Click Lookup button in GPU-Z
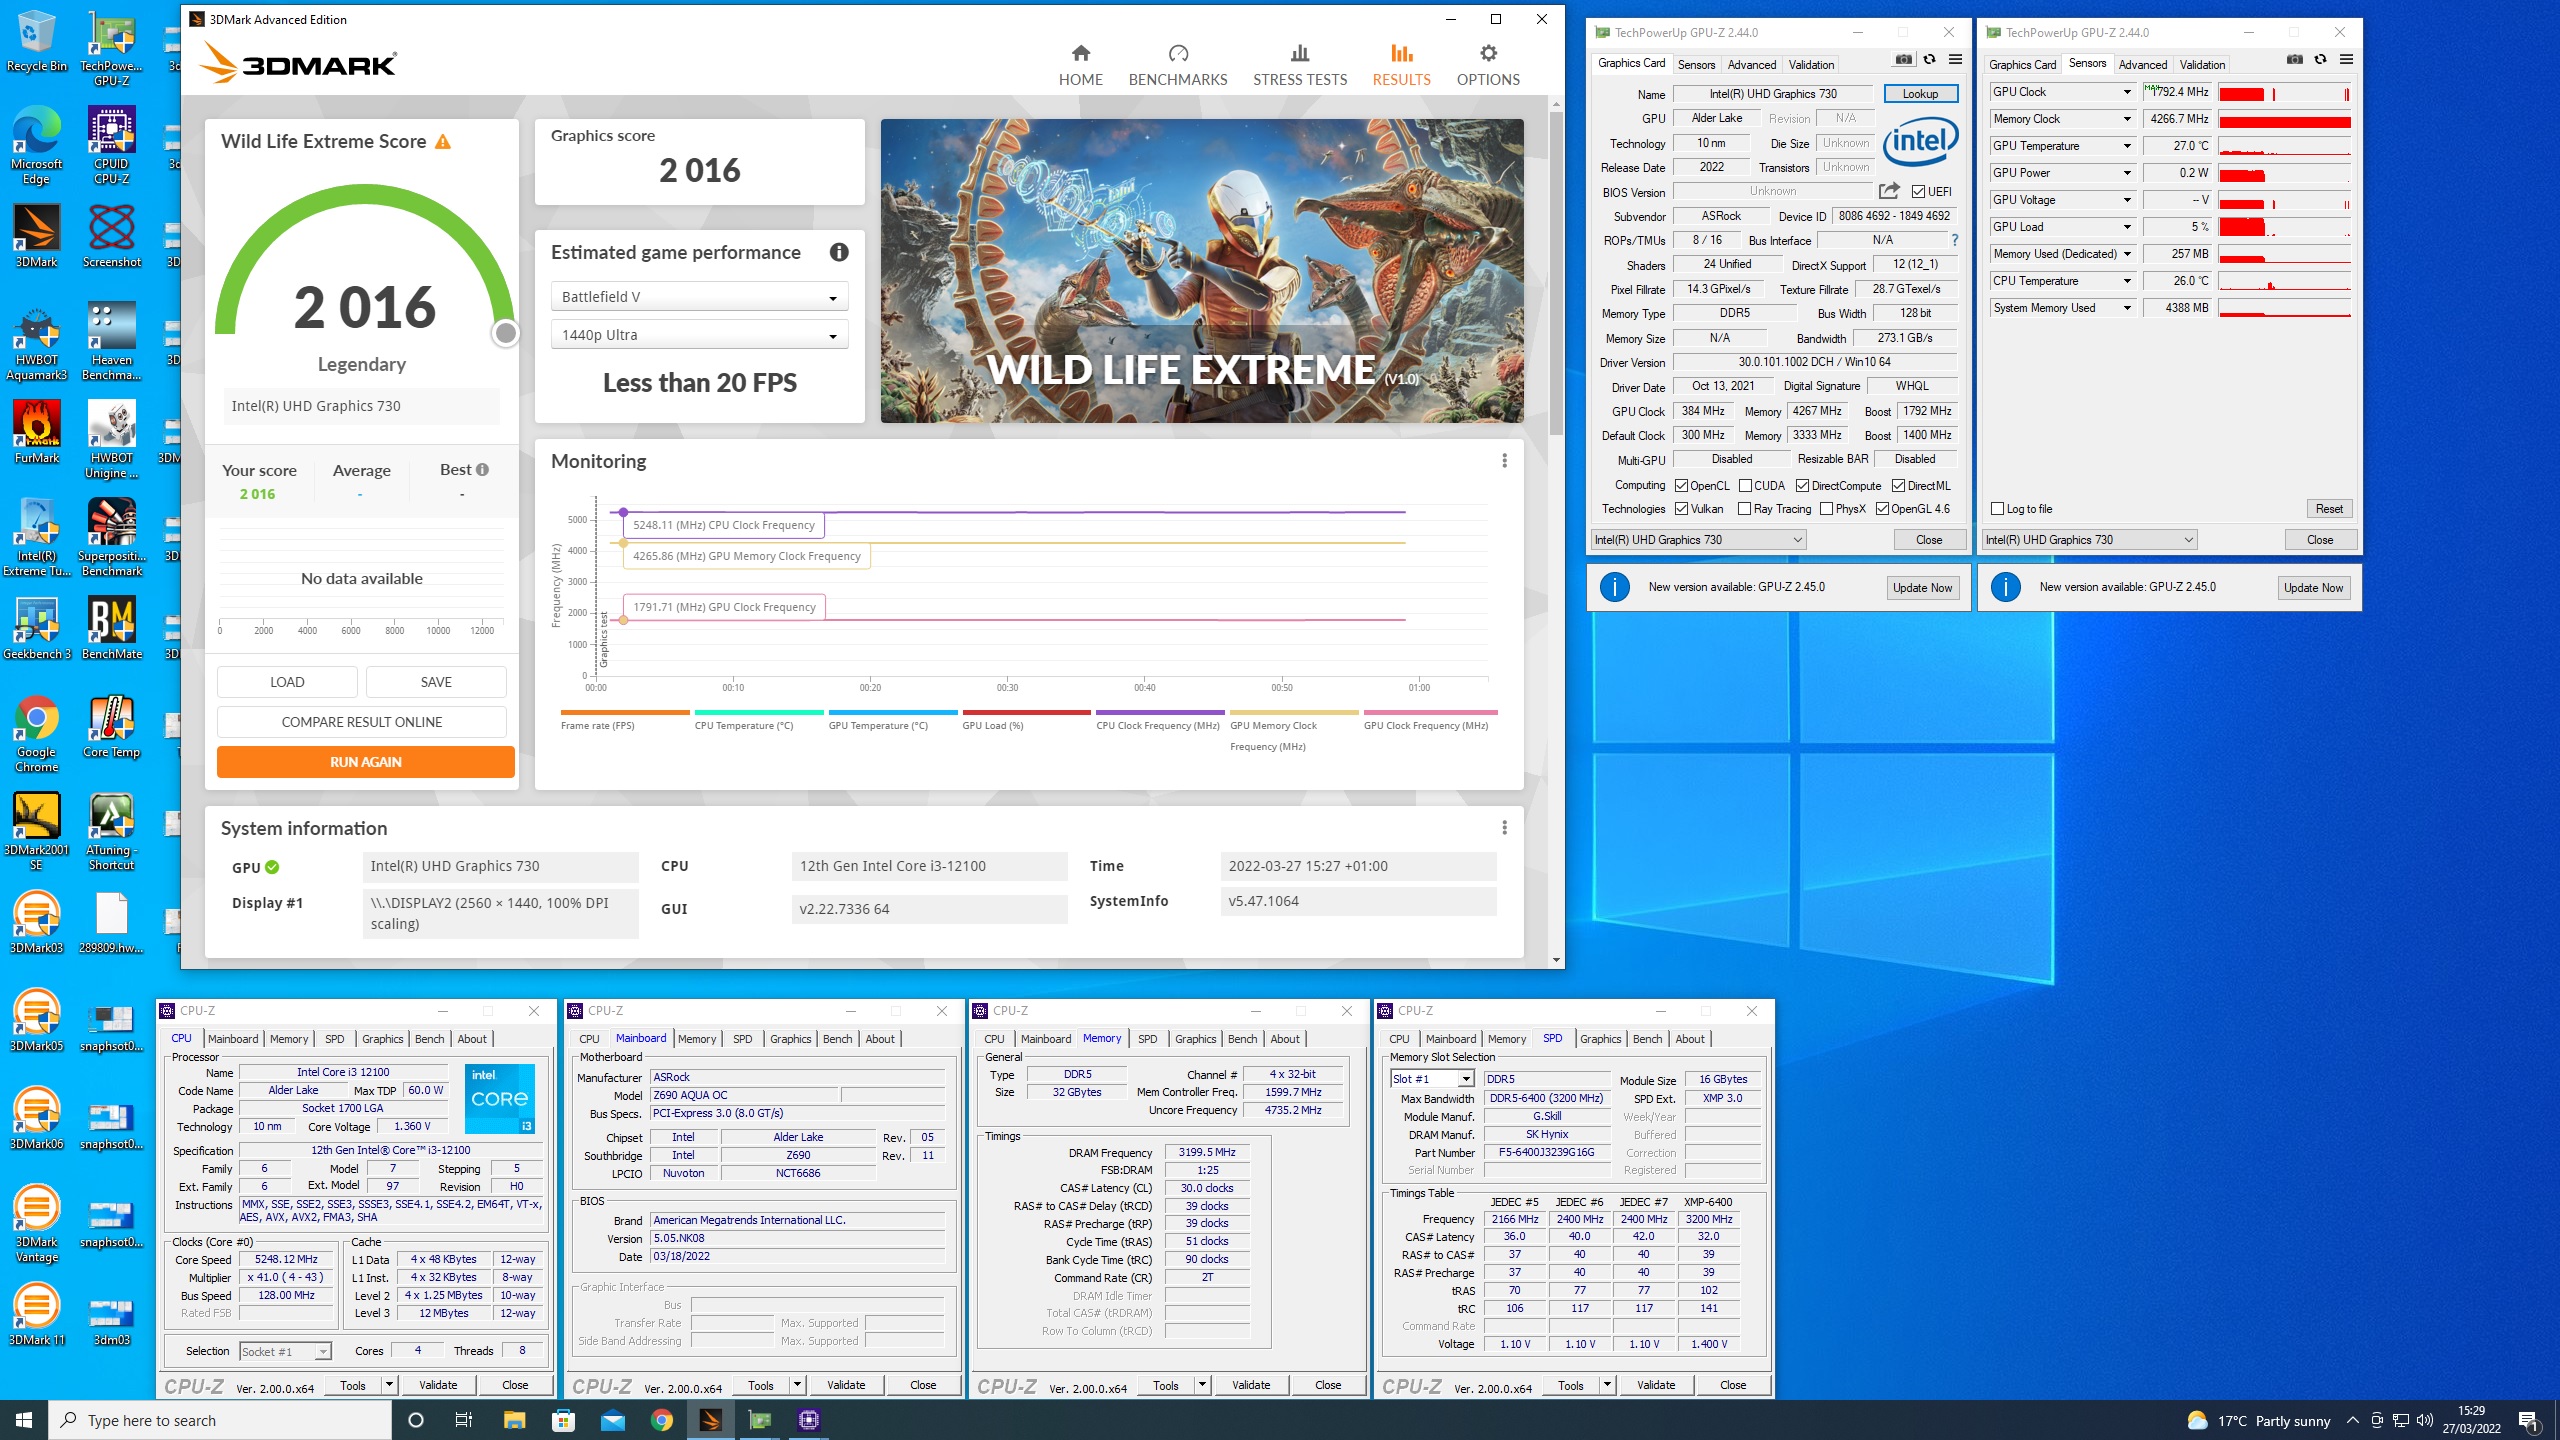Image resolution: width=2560 pixels, height=1440 pixels. coord(1920,94)
